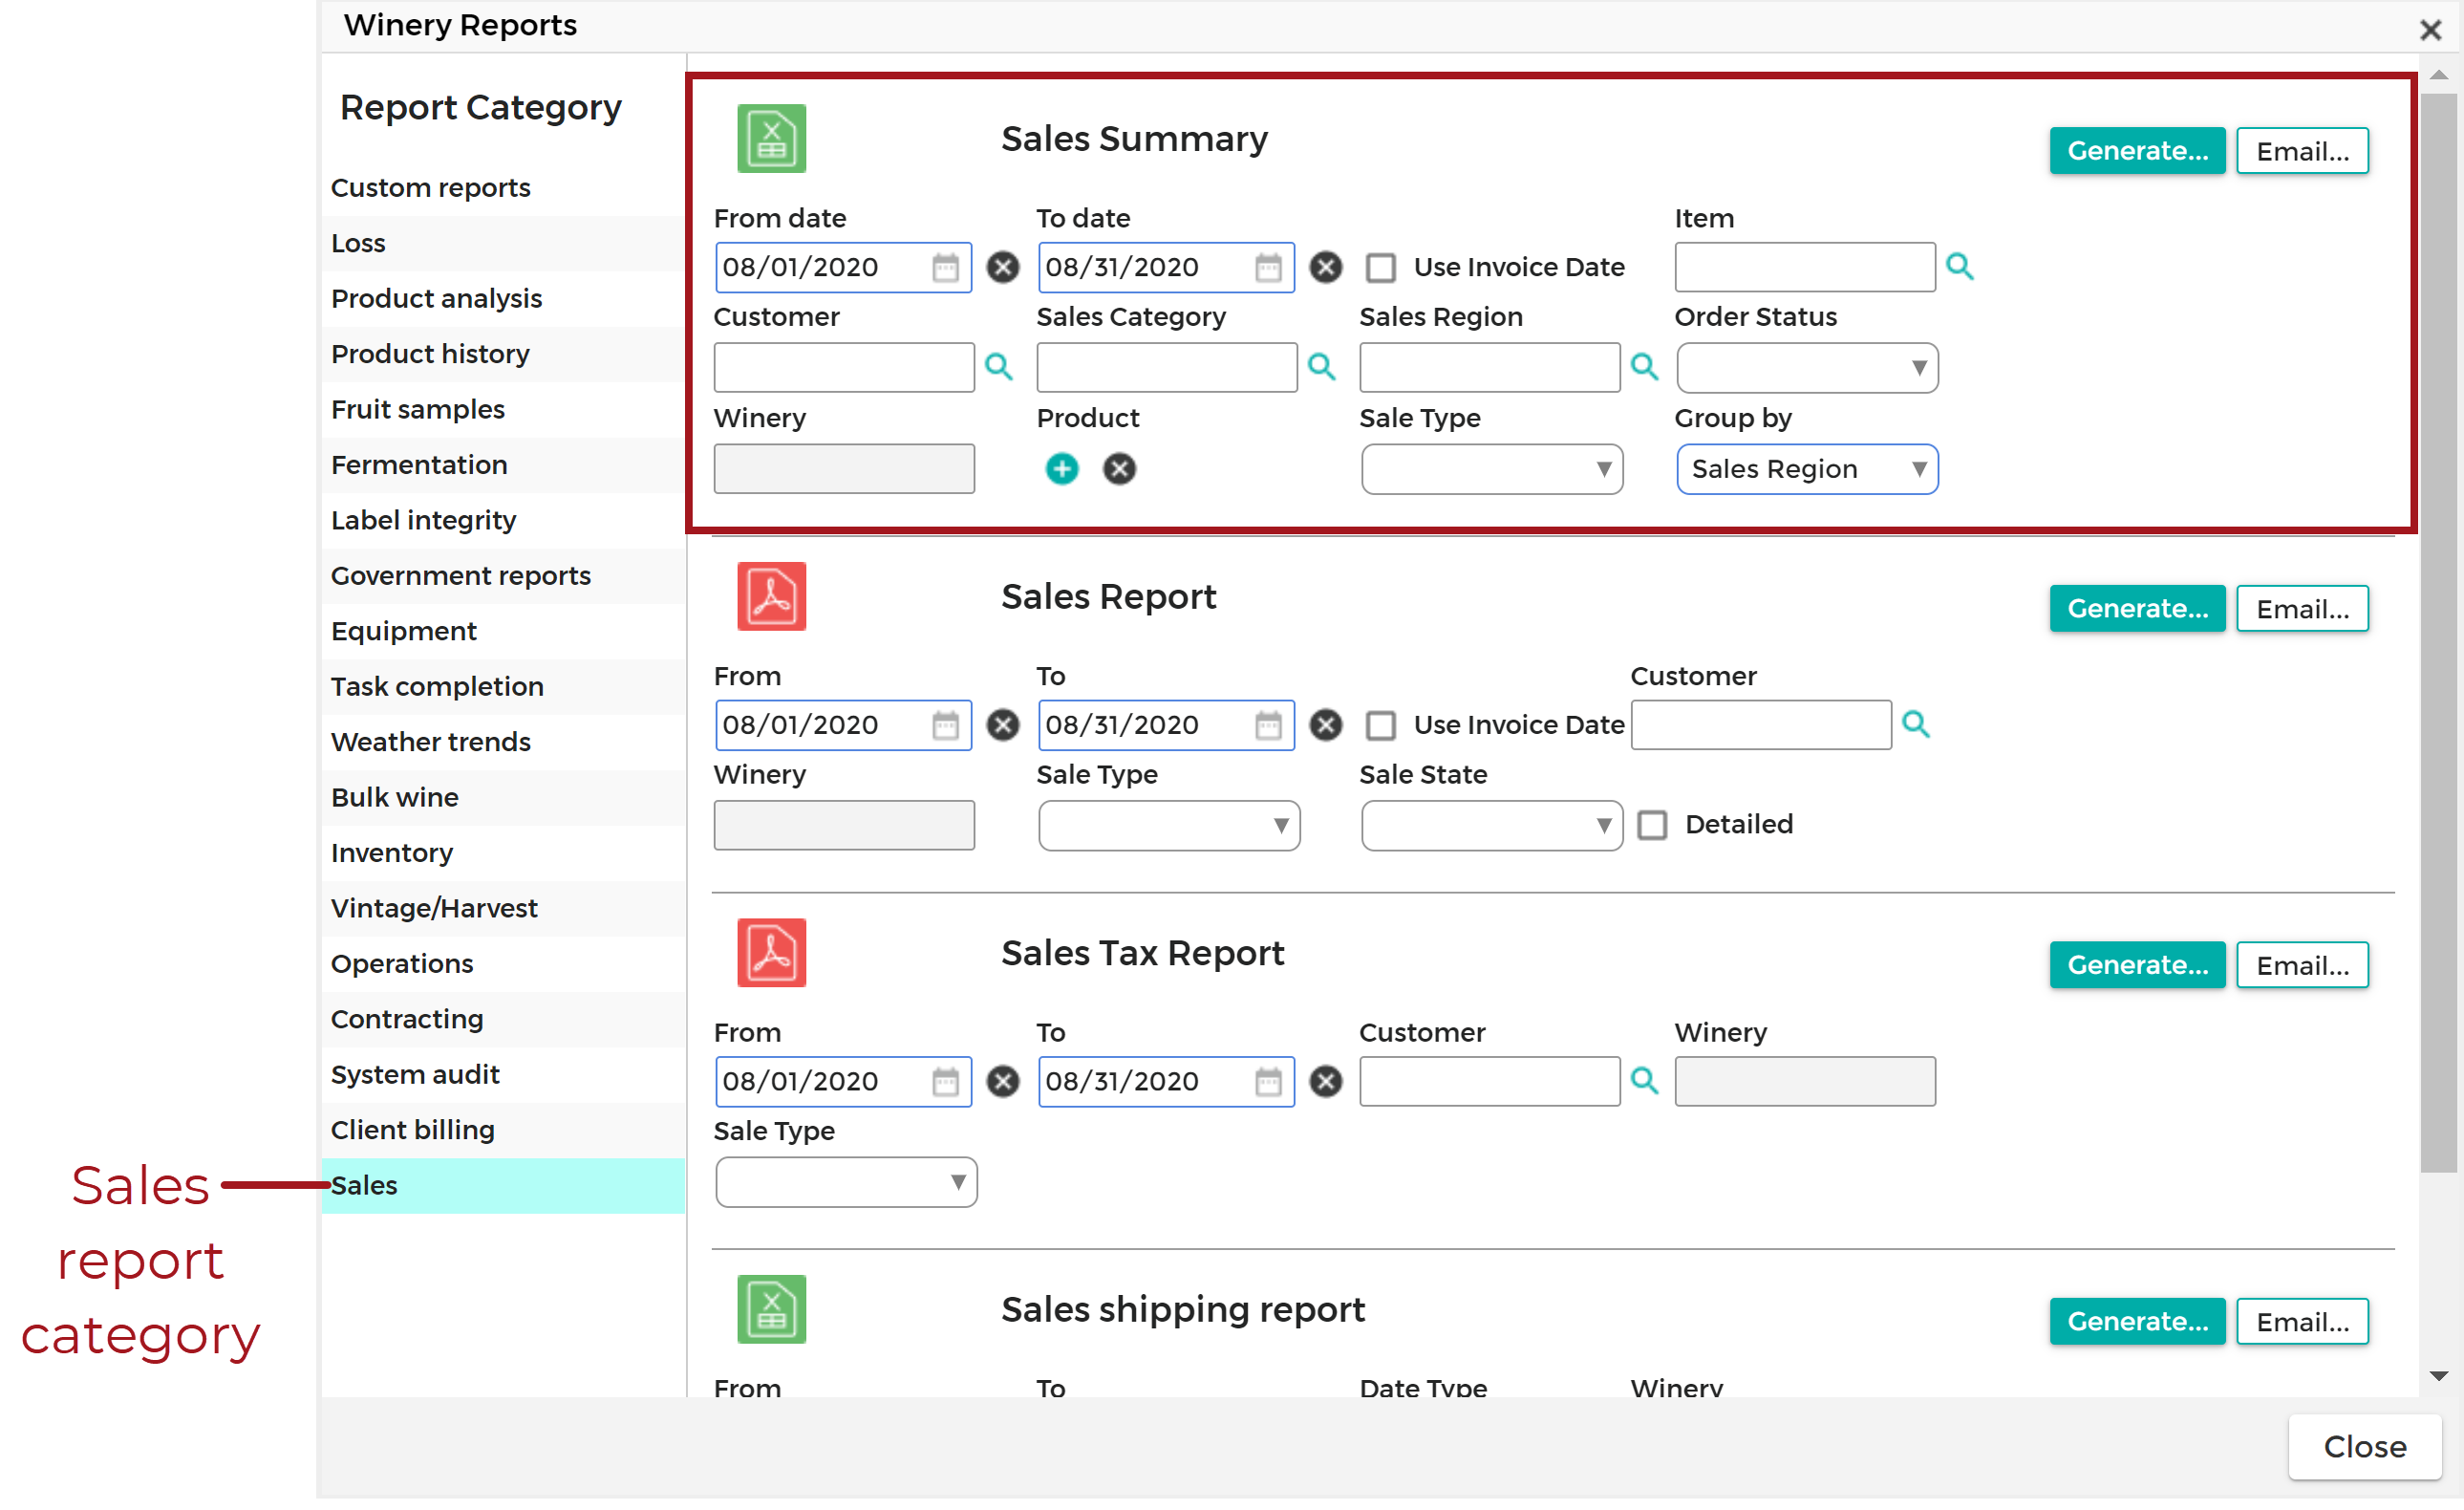Screen dimensions: 2464x1510
Task: Open the Sale State dropdown
Action: pos(1491,826)
